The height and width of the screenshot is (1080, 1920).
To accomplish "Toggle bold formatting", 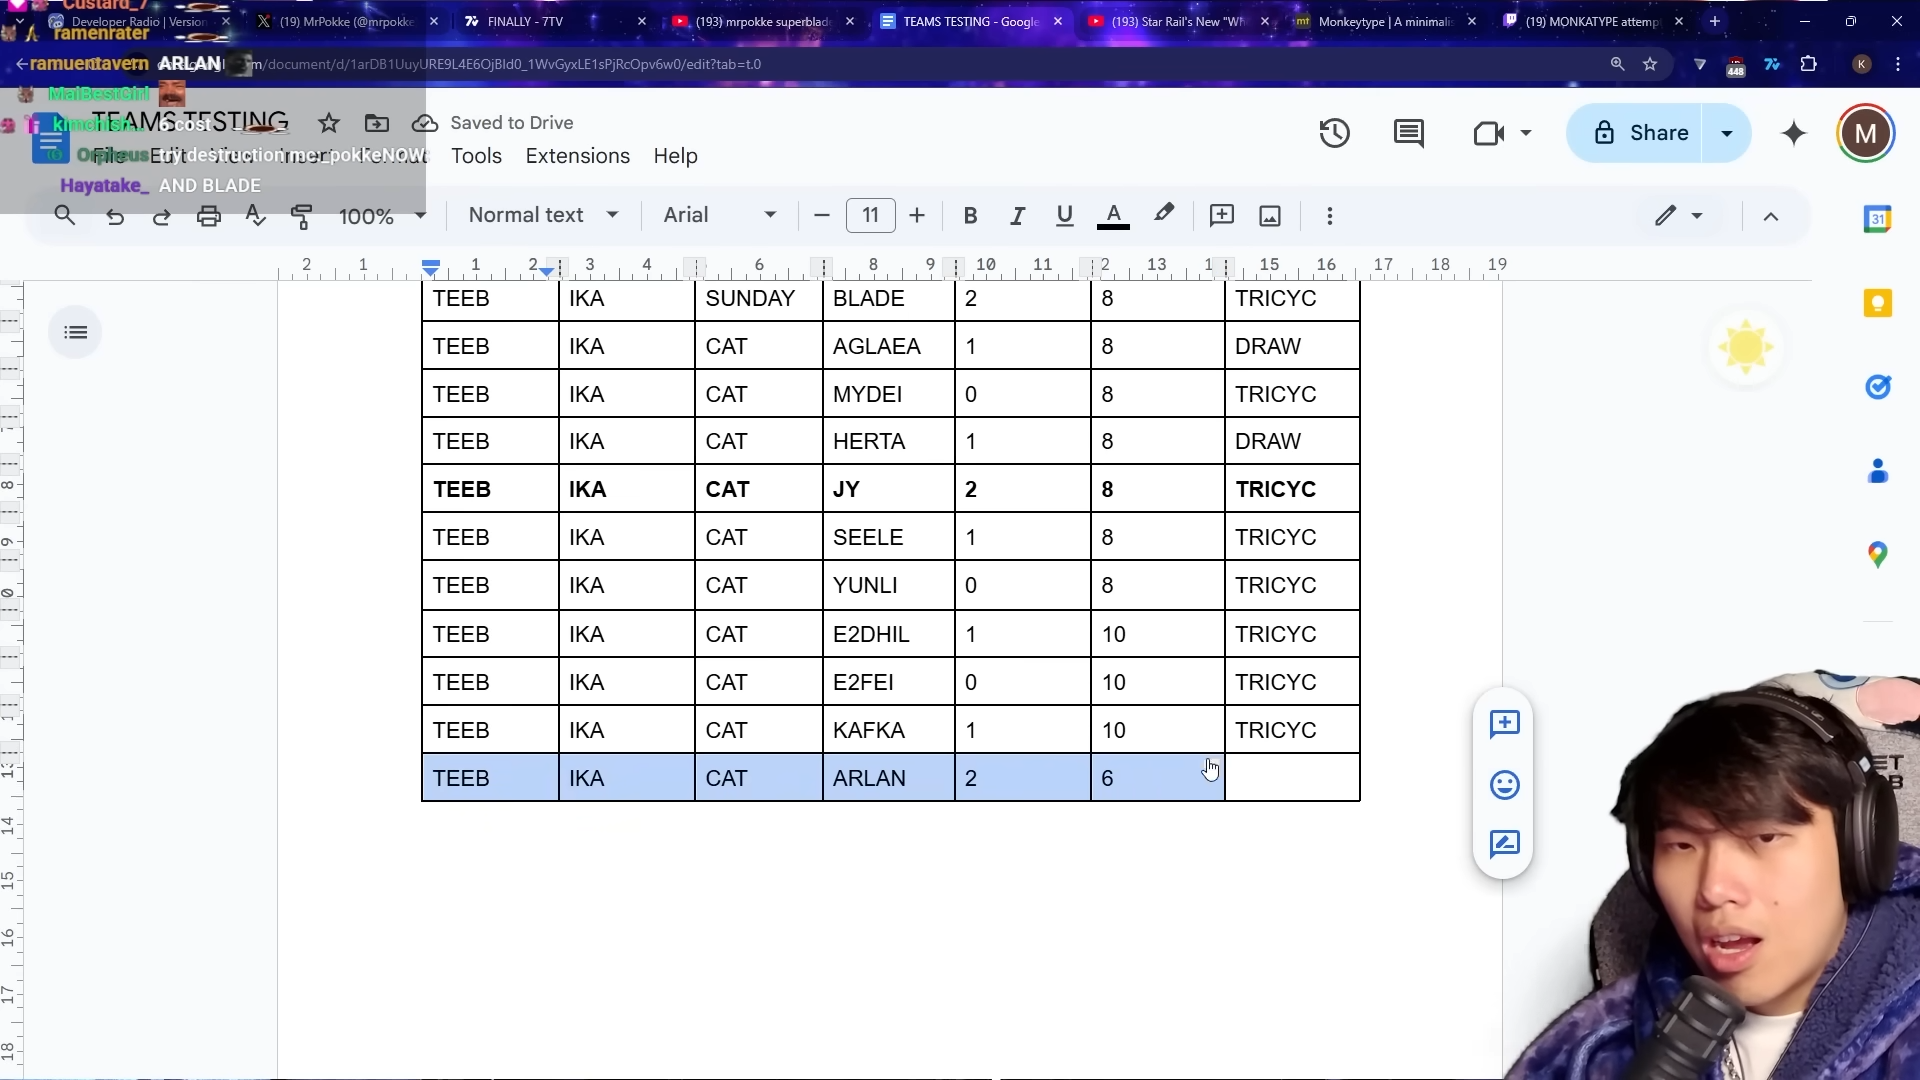I will pyautogui.click(x=970, y=216).
